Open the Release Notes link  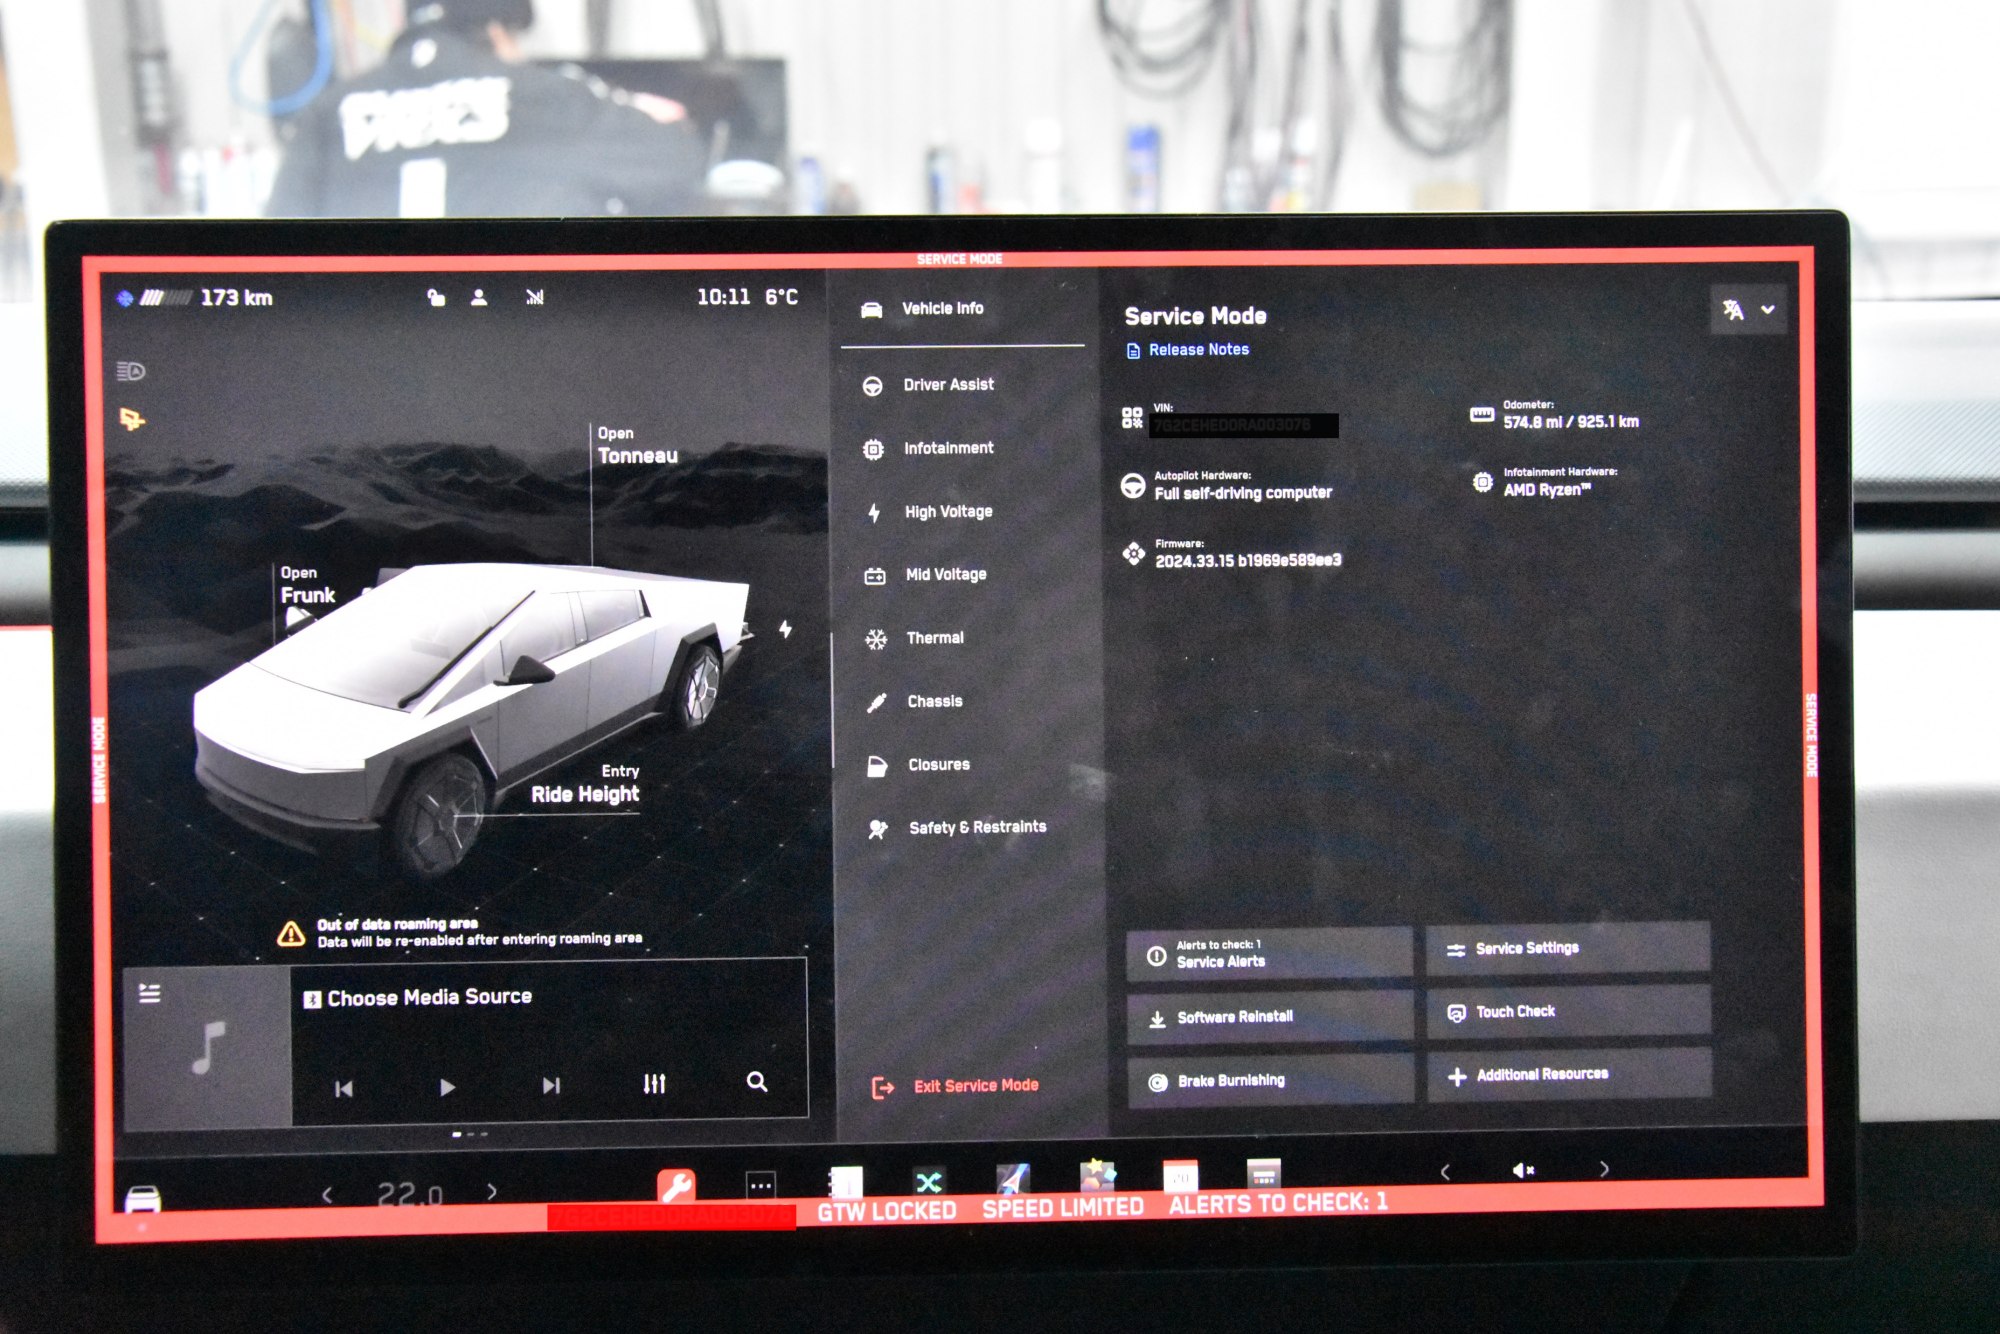pyautogui.click(x=1198, y=350)
